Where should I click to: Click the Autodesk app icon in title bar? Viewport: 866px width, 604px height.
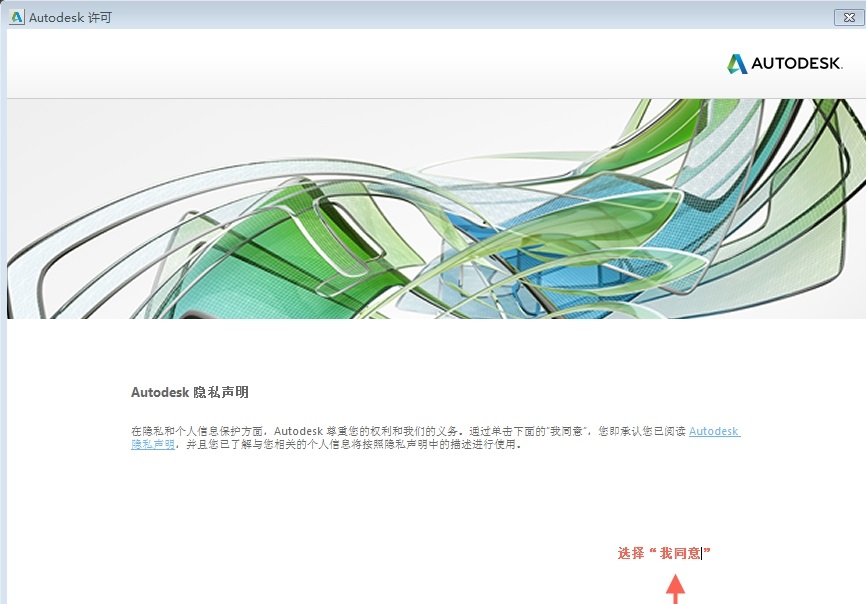coord(17,17)
